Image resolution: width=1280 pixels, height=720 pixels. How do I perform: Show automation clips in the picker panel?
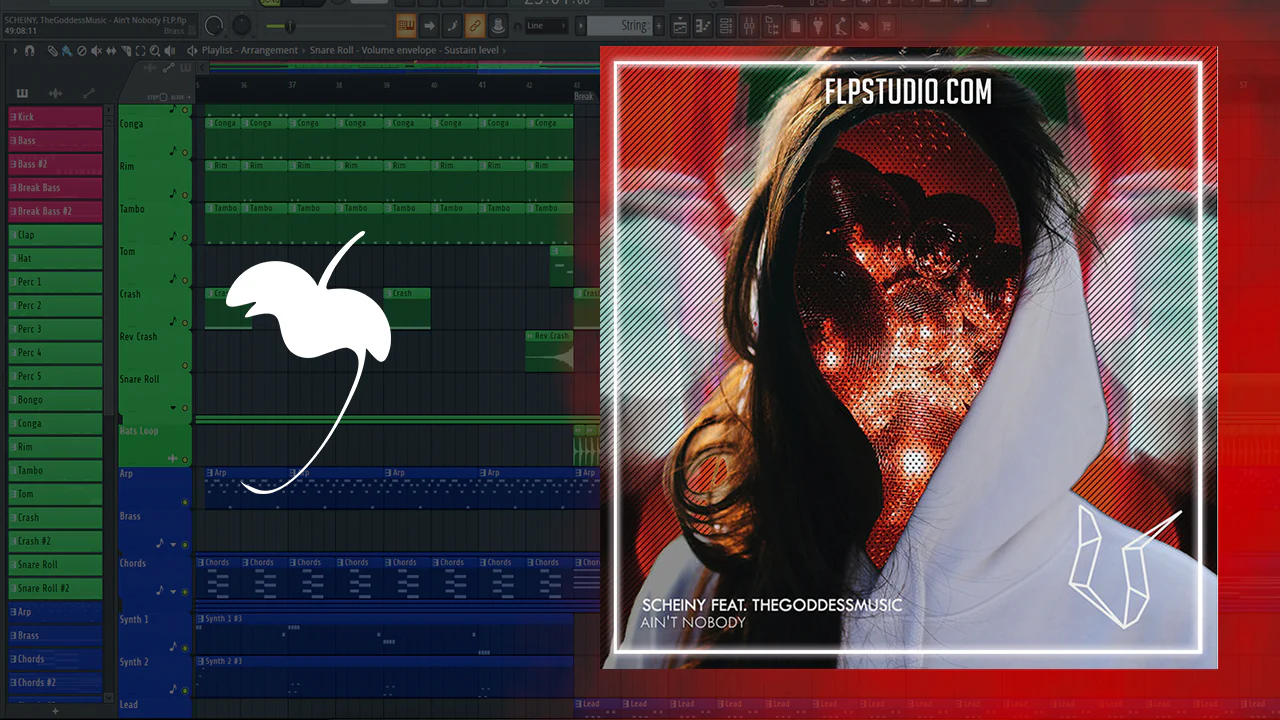[88, 93]
